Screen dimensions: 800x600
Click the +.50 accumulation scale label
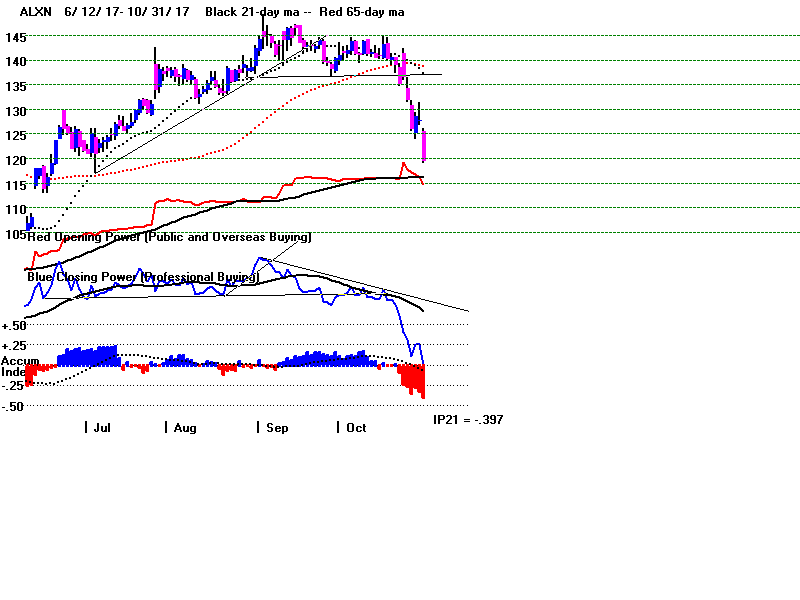pyautogui.click(x=14, y=326)
